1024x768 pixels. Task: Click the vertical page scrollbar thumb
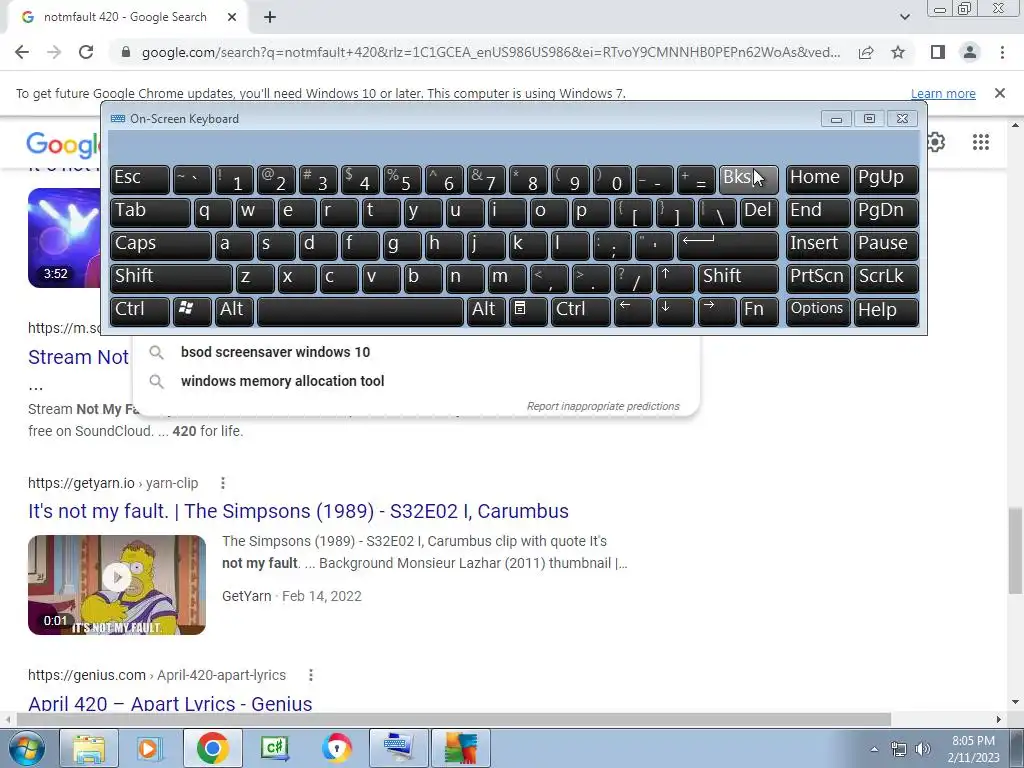pos(1015,550)
